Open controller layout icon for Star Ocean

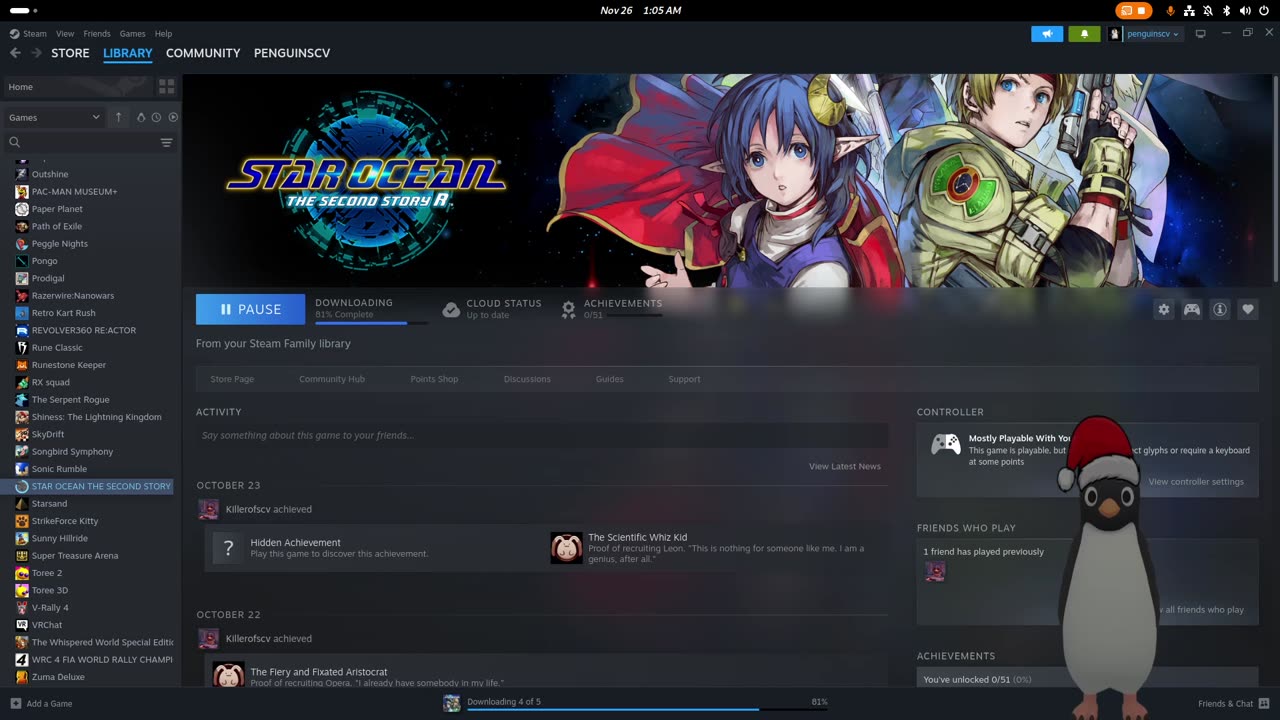(x=1191, y=310)
